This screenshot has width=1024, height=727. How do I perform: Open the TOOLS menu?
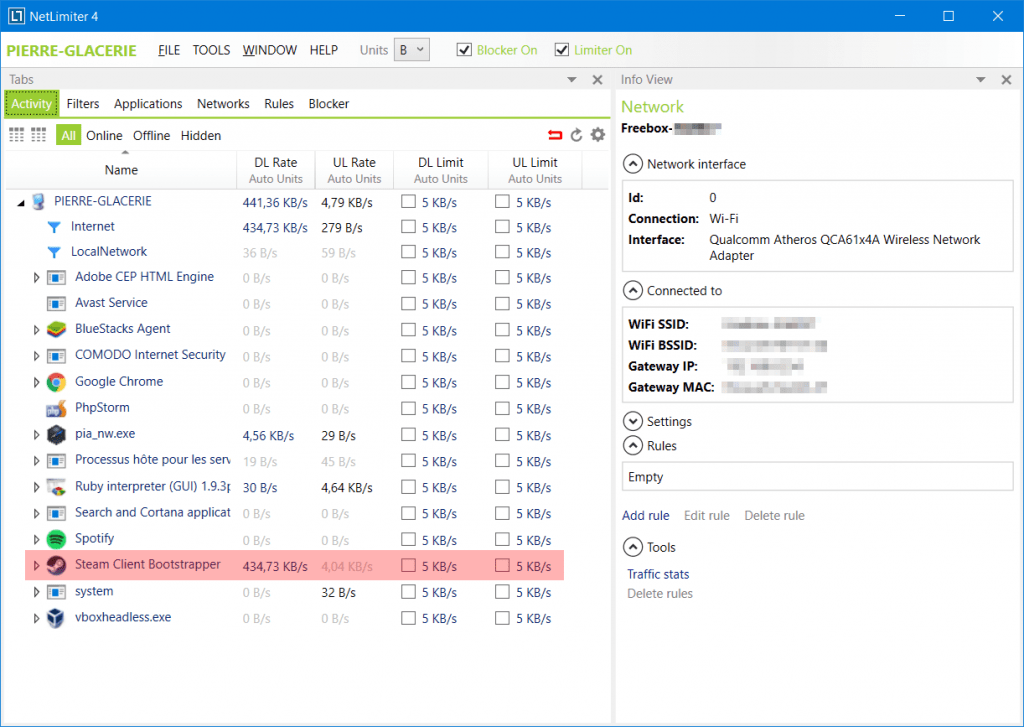tap(211, 50)
